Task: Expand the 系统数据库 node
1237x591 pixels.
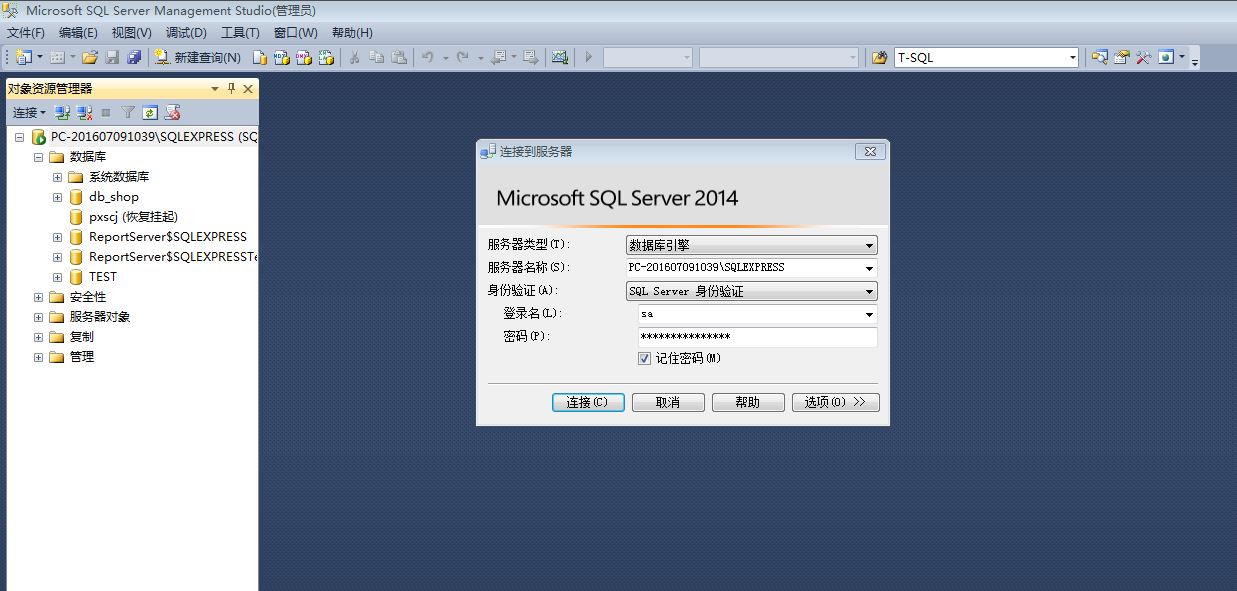Action: pyautogui.click(x=58, y=177)
